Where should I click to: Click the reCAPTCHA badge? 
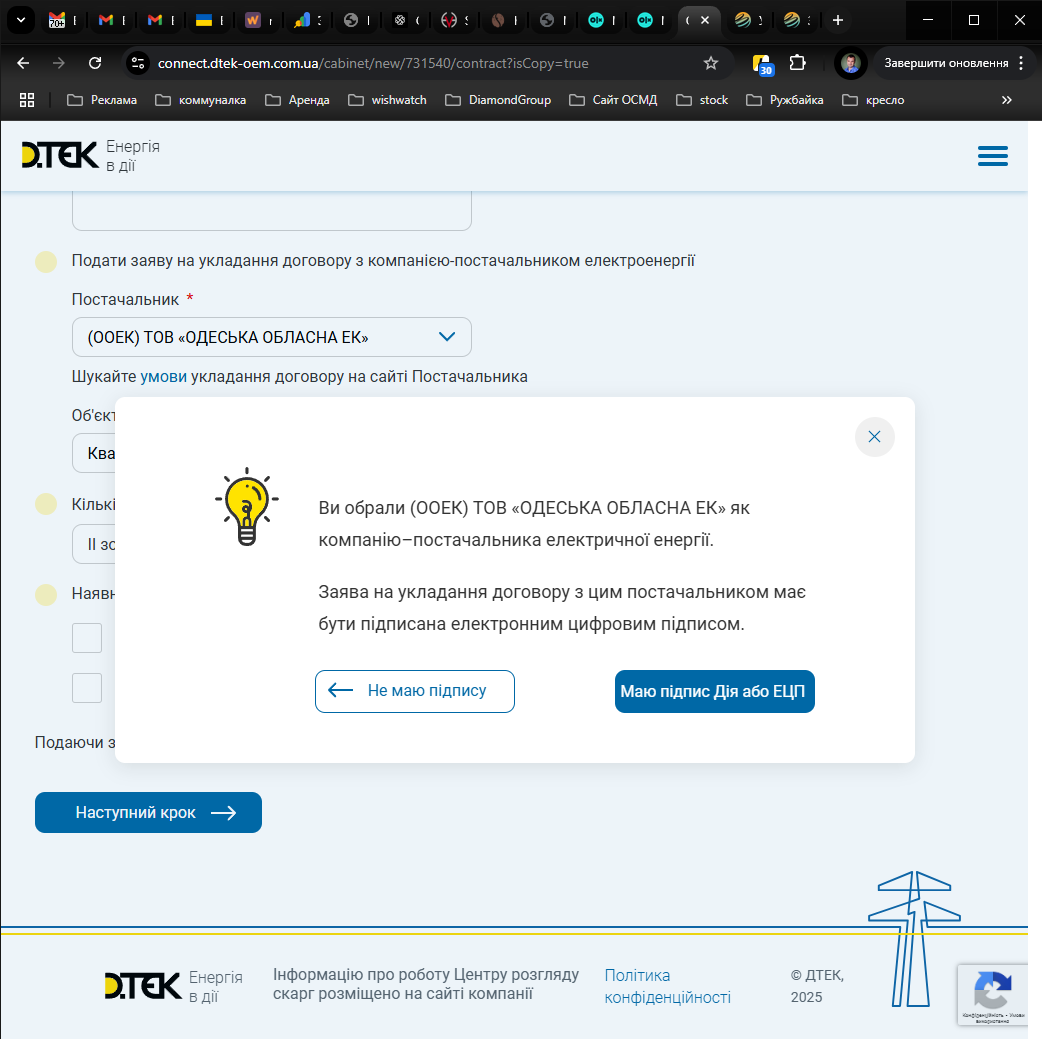(992, 995)
